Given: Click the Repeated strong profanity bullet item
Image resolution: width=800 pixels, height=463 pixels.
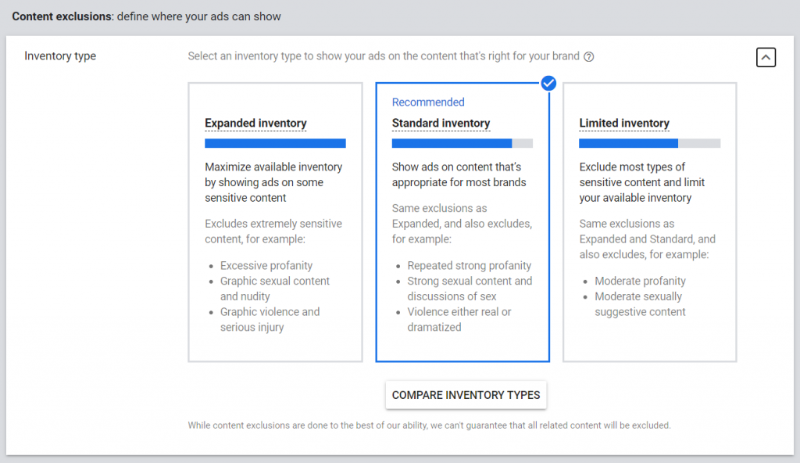Looking at the screenshot, I should (469, 266).
